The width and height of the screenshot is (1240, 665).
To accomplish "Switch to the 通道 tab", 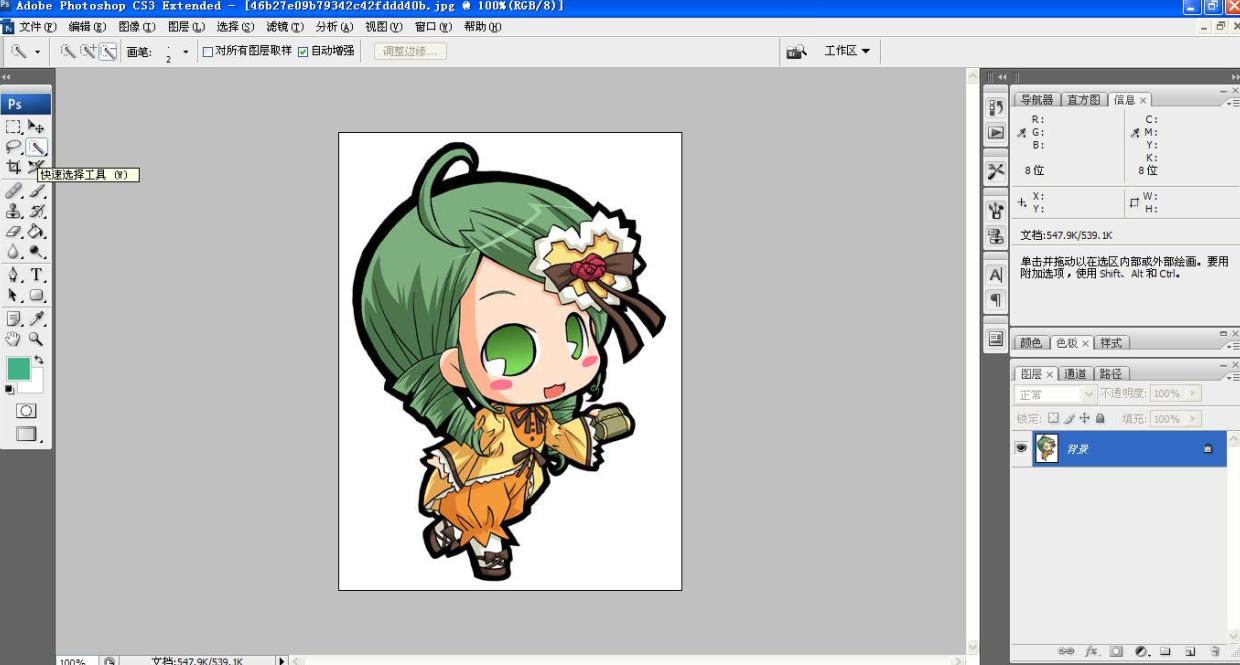I will (x=1075, y=374).
